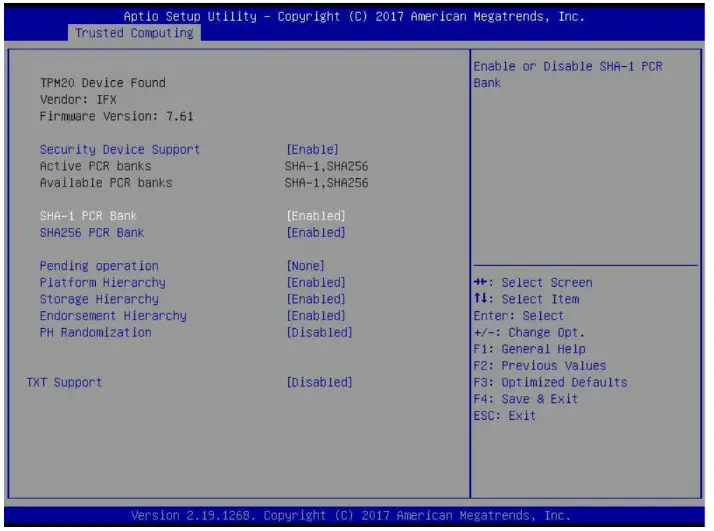This screenshot has width=714, height=531.
Task: Click the 'F1: General Help' hint
Action: (x=530, y=349)
